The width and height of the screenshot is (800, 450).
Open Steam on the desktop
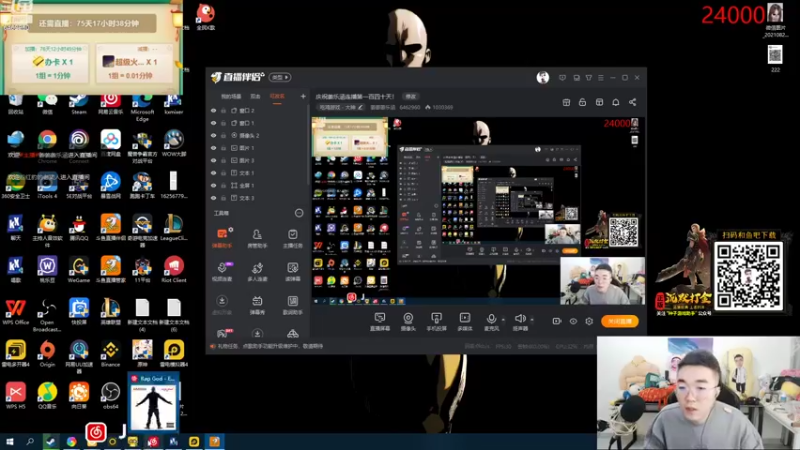click(x=79, y=104)
